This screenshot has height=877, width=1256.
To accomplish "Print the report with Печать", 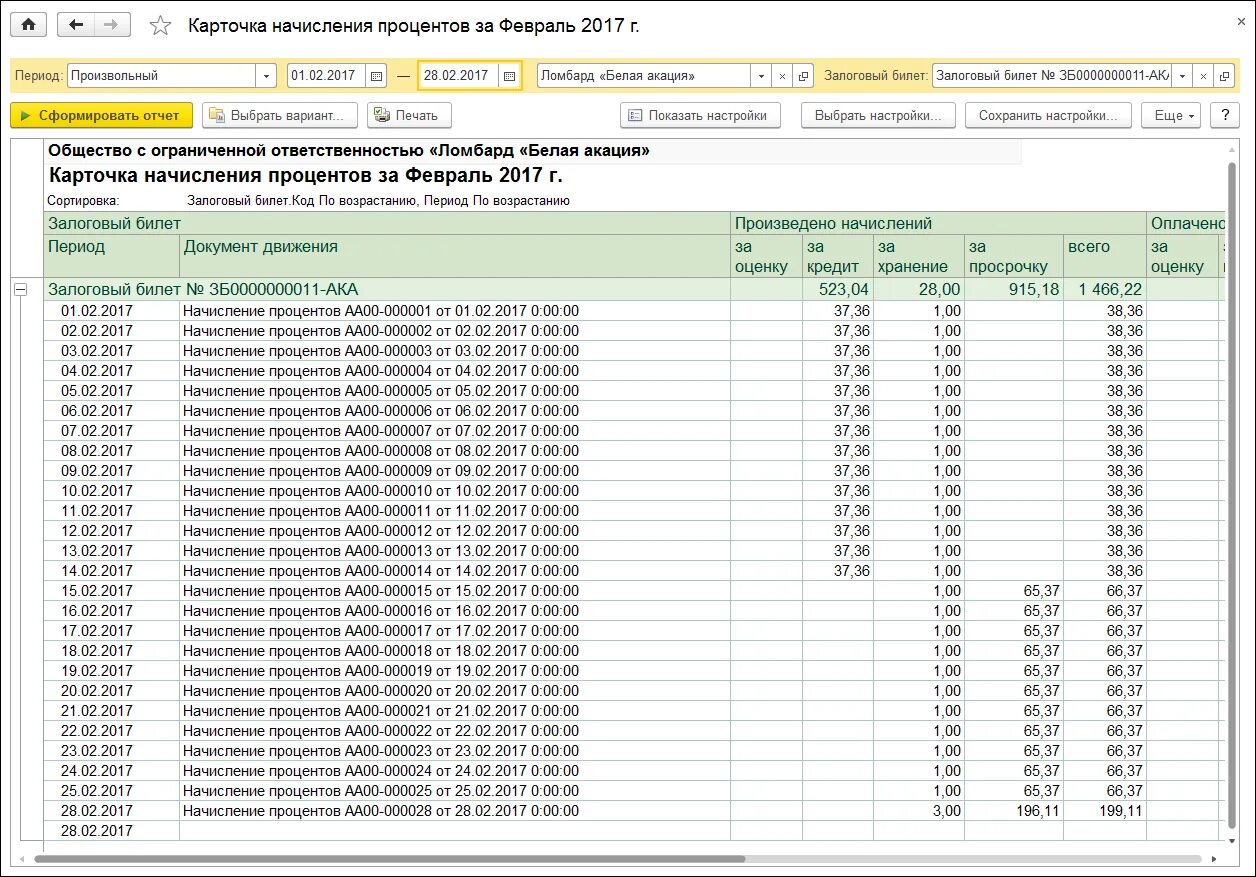I will click(x=409, y=115).
